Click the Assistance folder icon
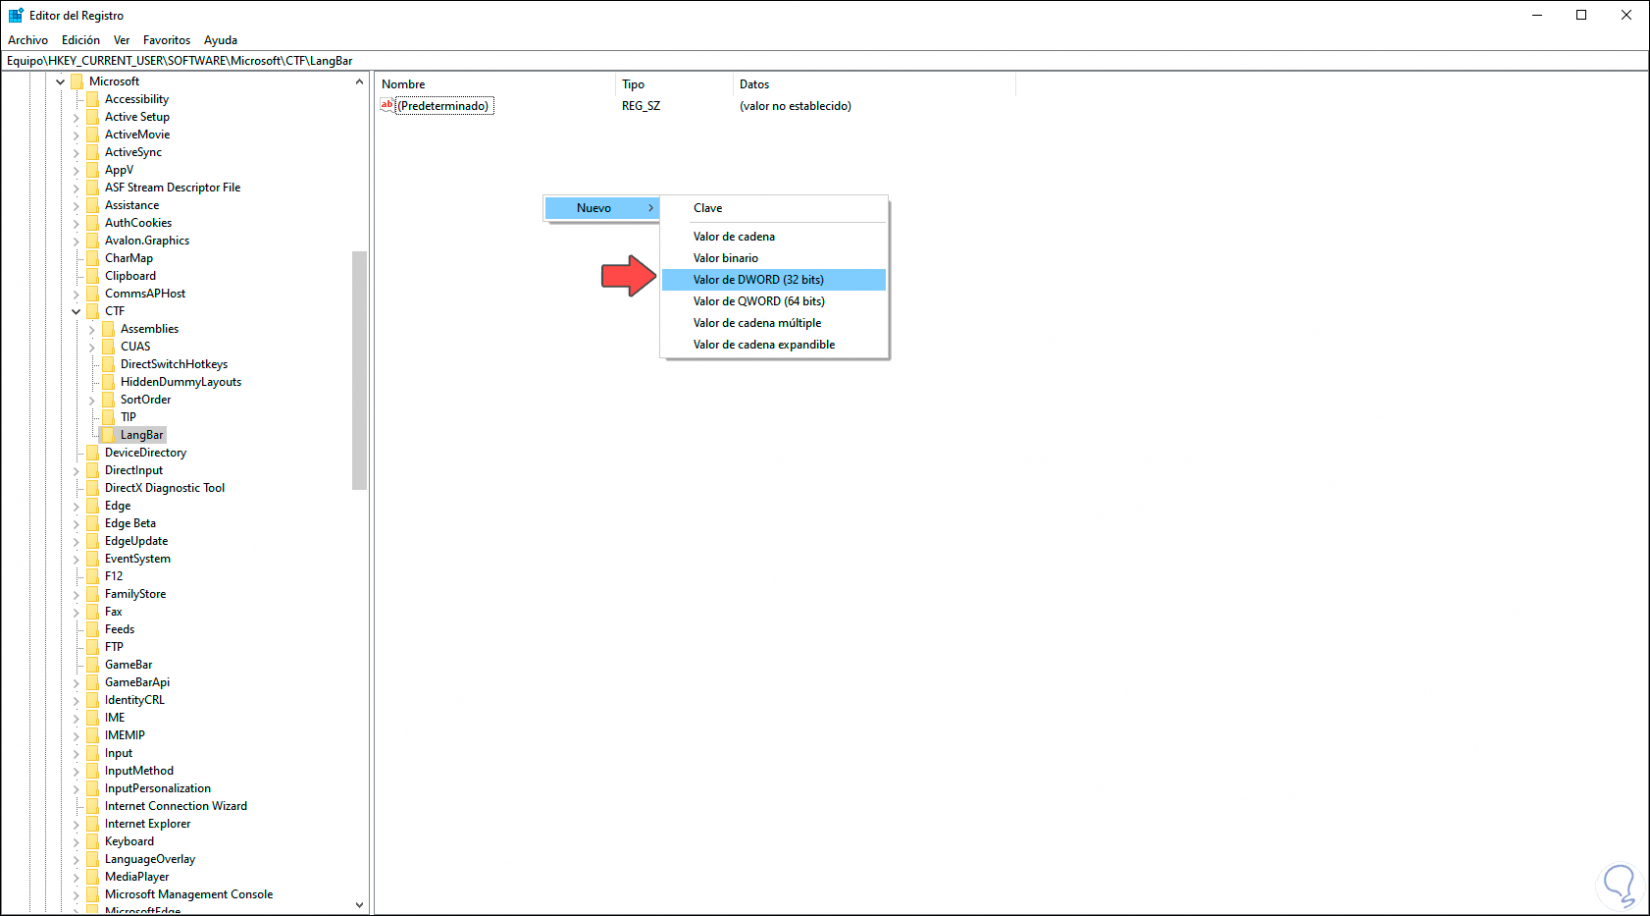The width and height of the screenshot is (1650, 916). (92, 205)
